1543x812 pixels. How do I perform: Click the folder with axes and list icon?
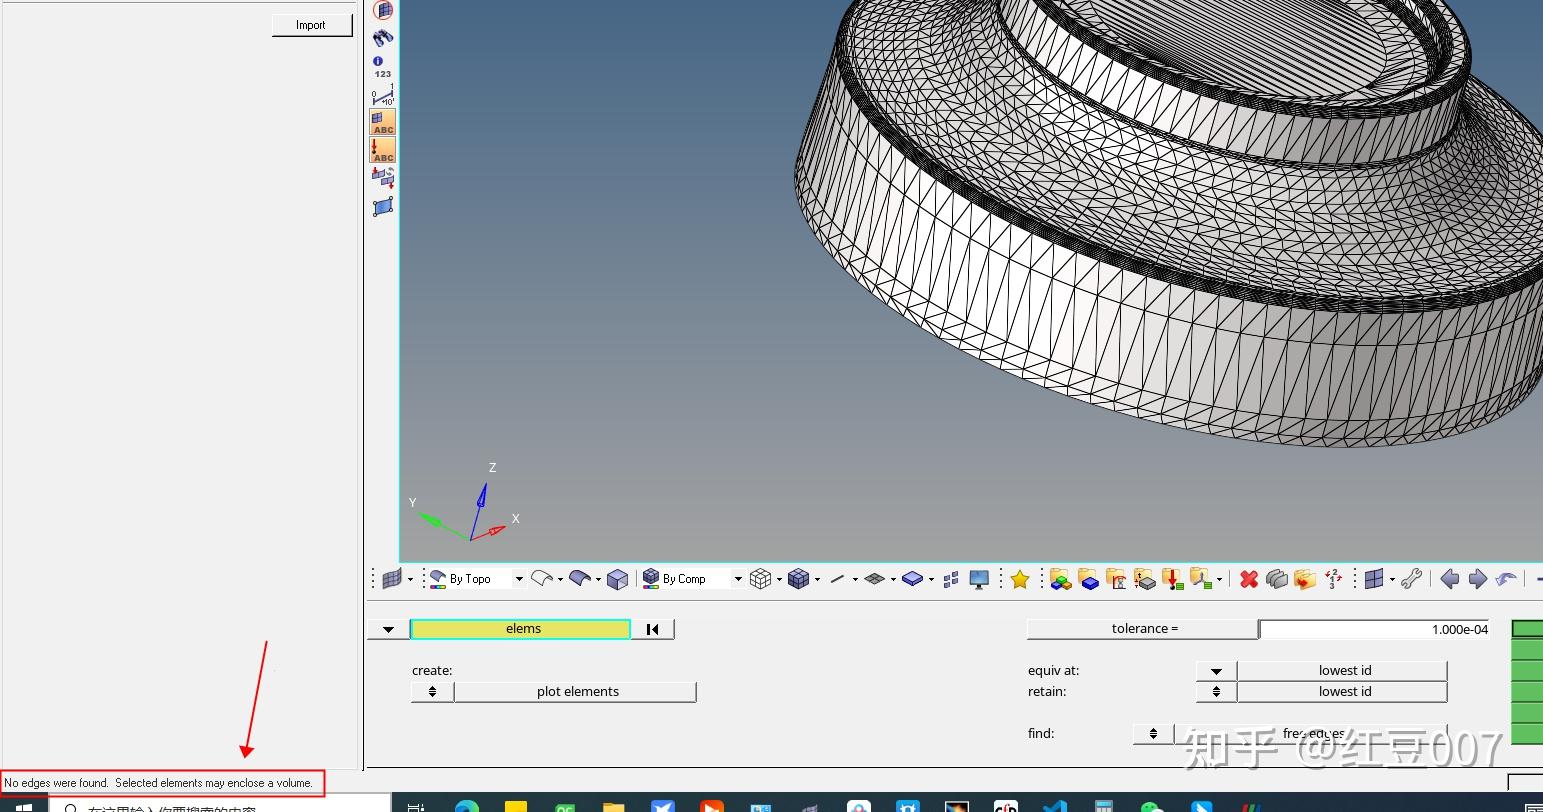tap(1202, 579)
